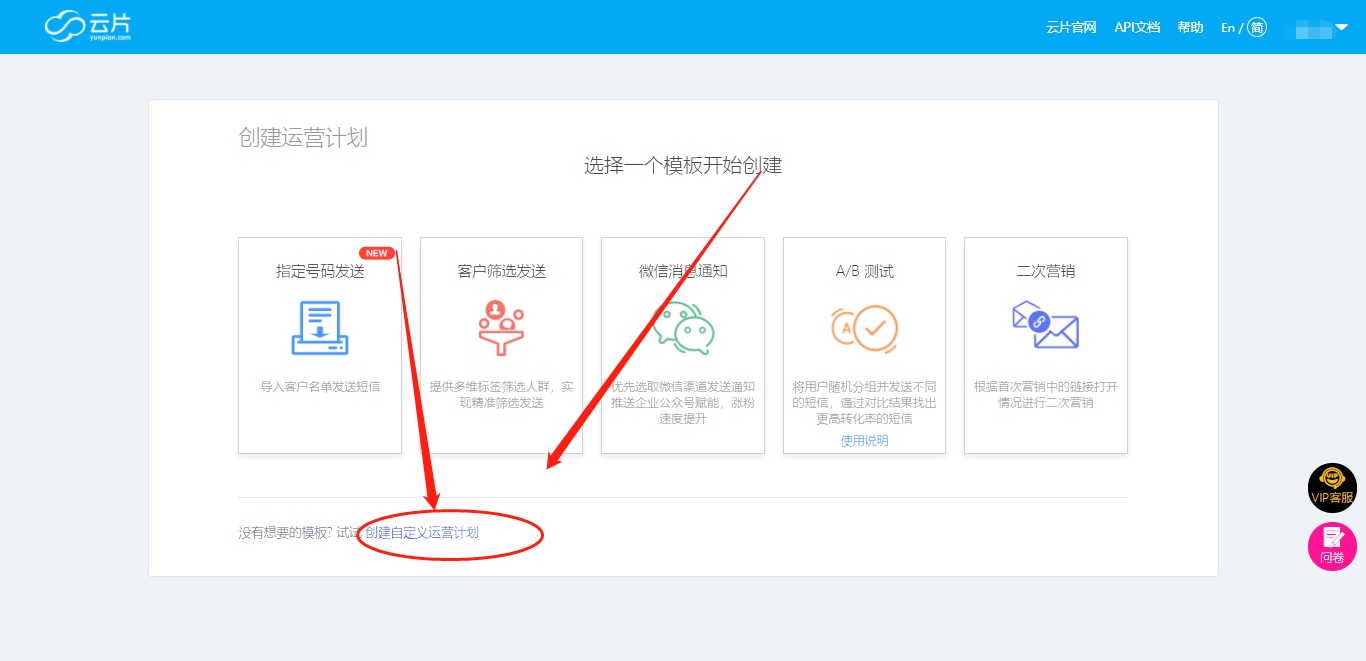Select the A/B 测试 template title

click(864, 271)
